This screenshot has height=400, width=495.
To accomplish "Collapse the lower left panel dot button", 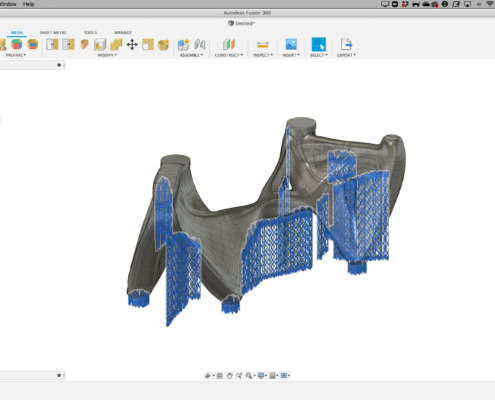I will click(x=59, y=375).
